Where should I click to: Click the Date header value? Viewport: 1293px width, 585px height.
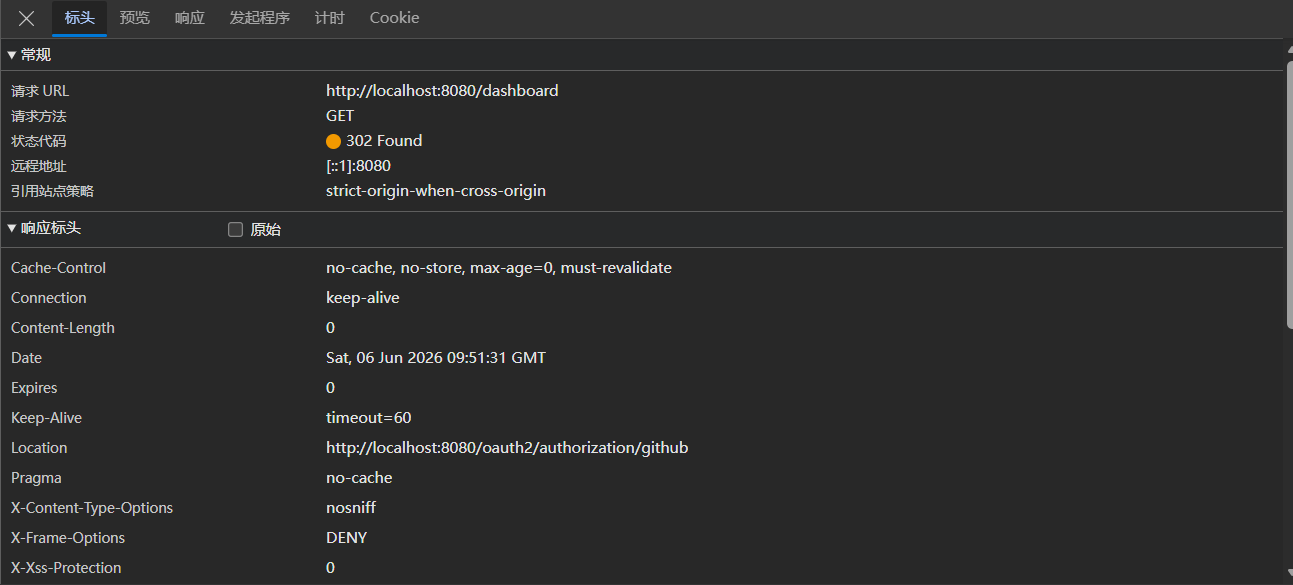436,358
